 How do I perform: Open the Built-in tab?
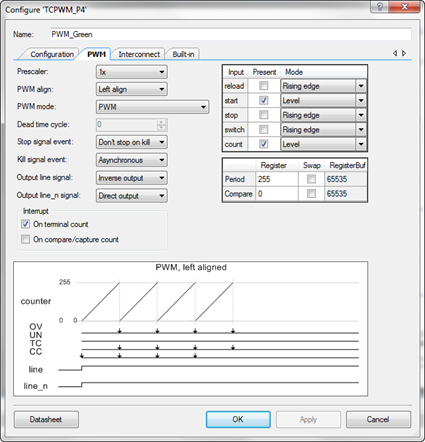(183, 54)
